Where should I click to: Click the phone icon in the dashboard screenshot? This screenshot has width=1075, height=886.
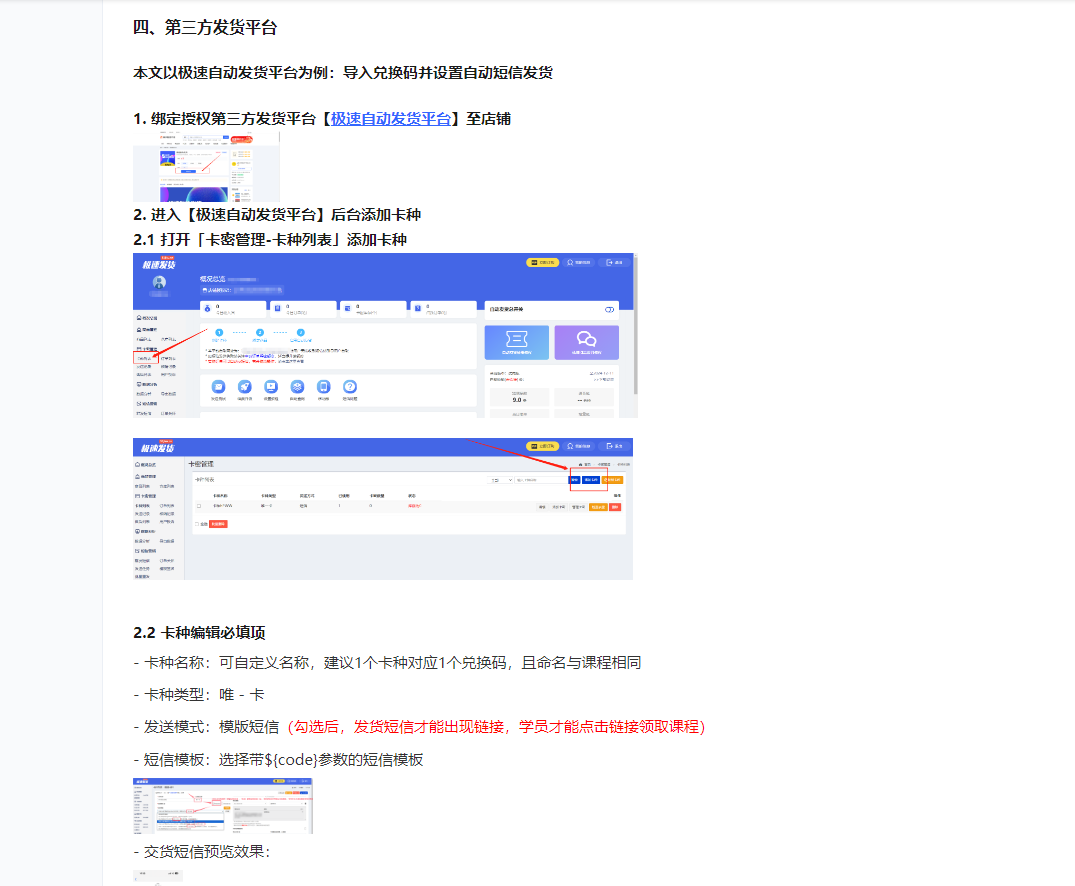coord(324,387)
